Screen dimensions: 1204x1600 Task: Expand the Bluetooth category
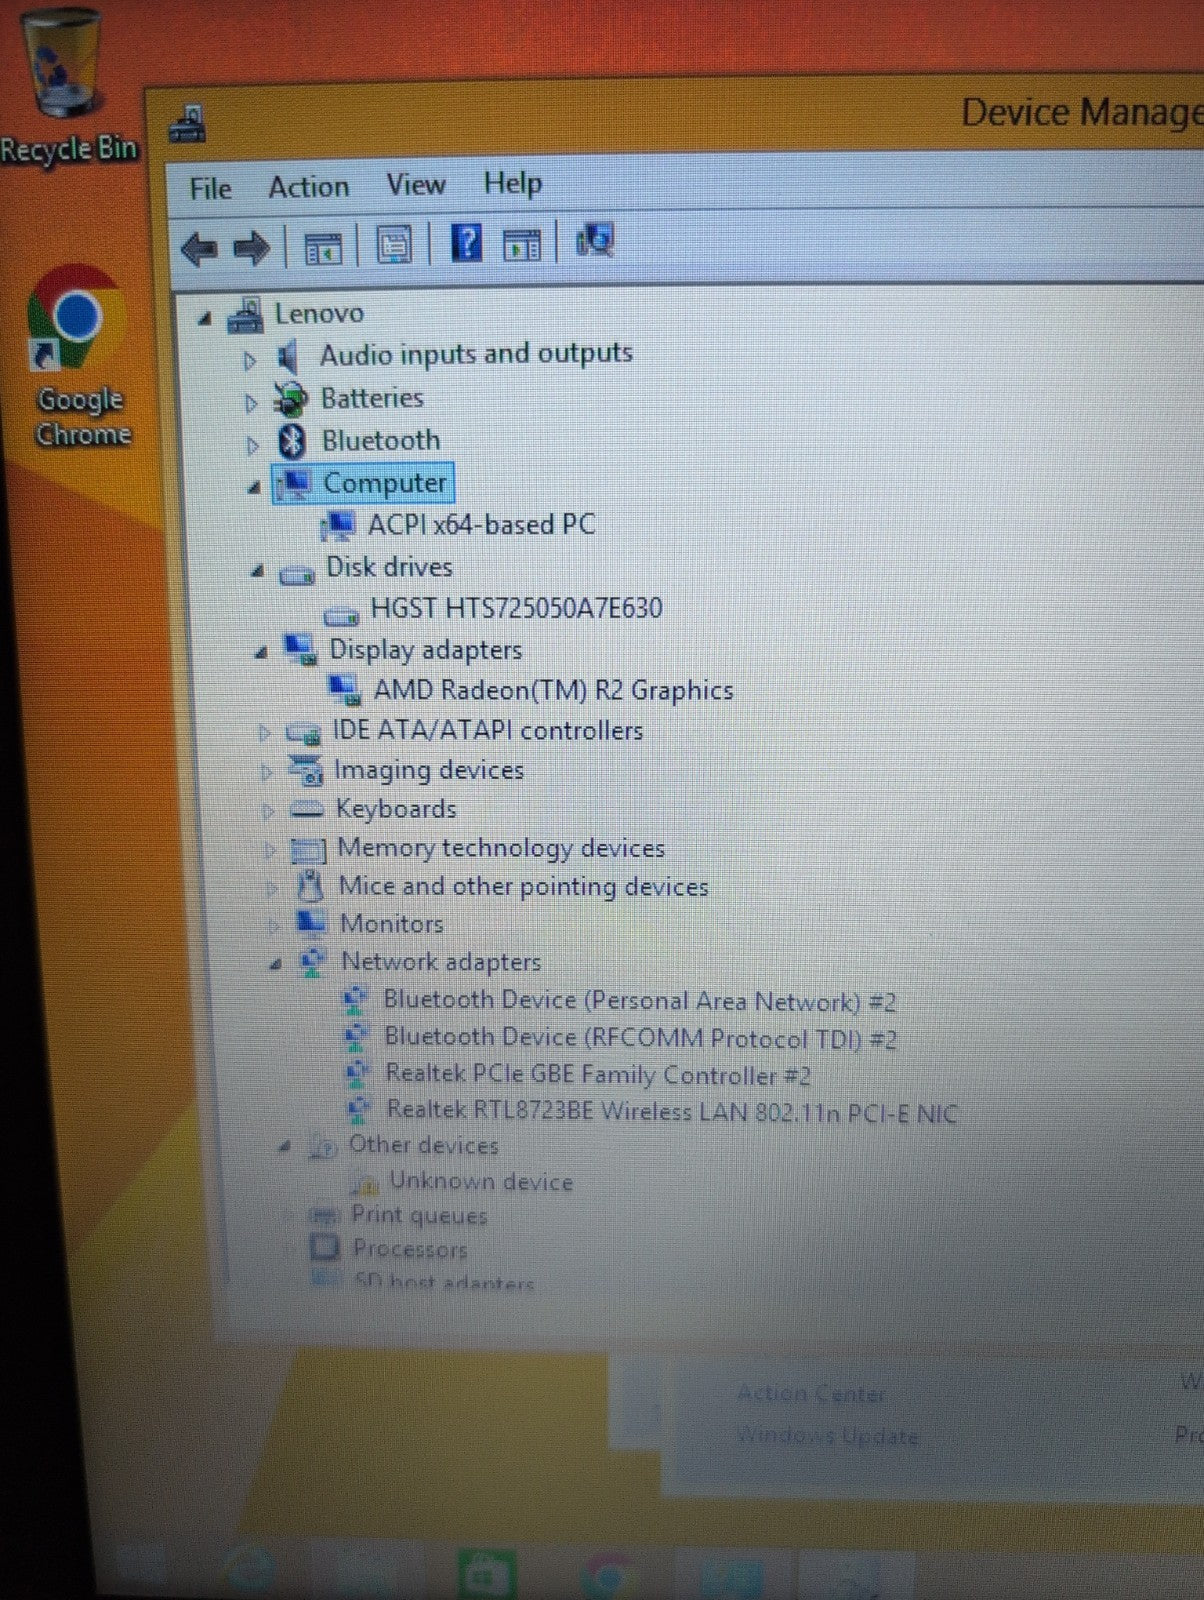[x=252, y=444]
